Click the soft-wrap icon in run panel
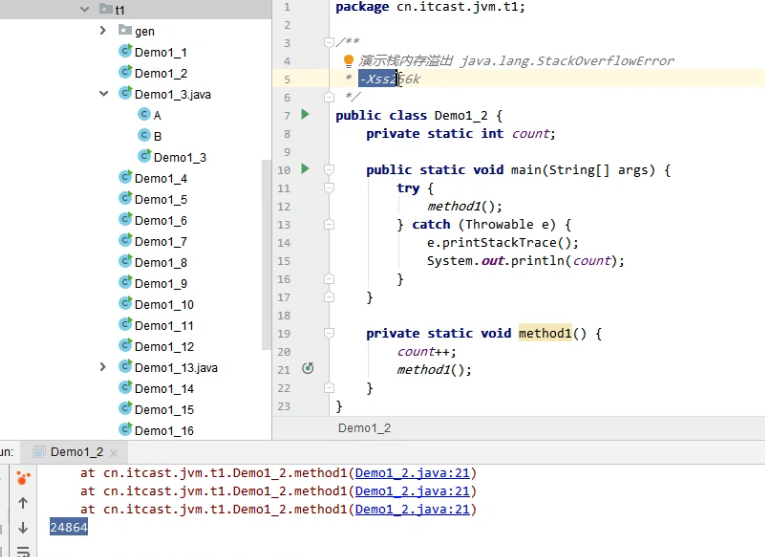 tap(23, 552)
